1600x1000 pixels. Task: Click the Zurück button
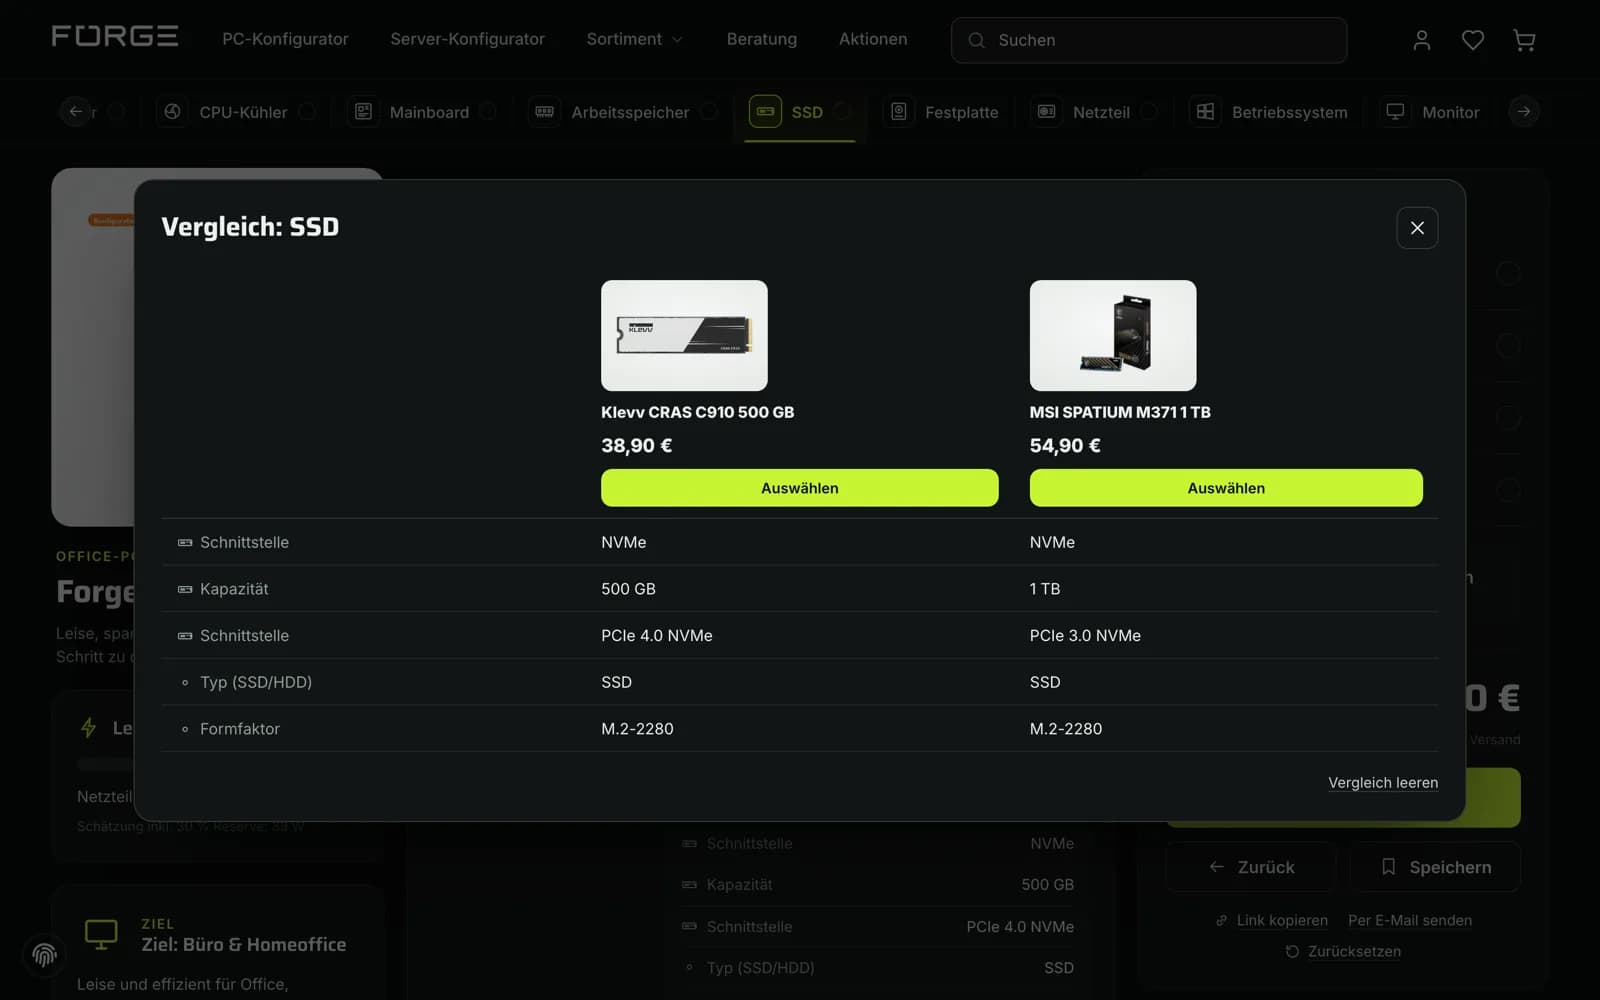1251,867
